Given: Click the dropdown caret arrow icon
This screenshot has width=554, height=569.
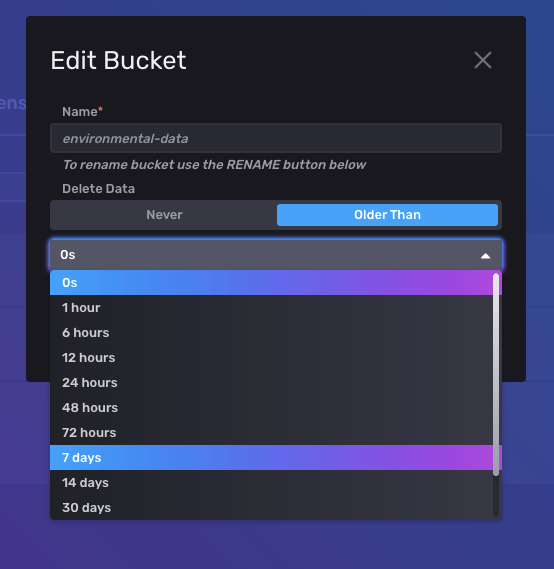Looking at the screenshot, I should point(485,256).
